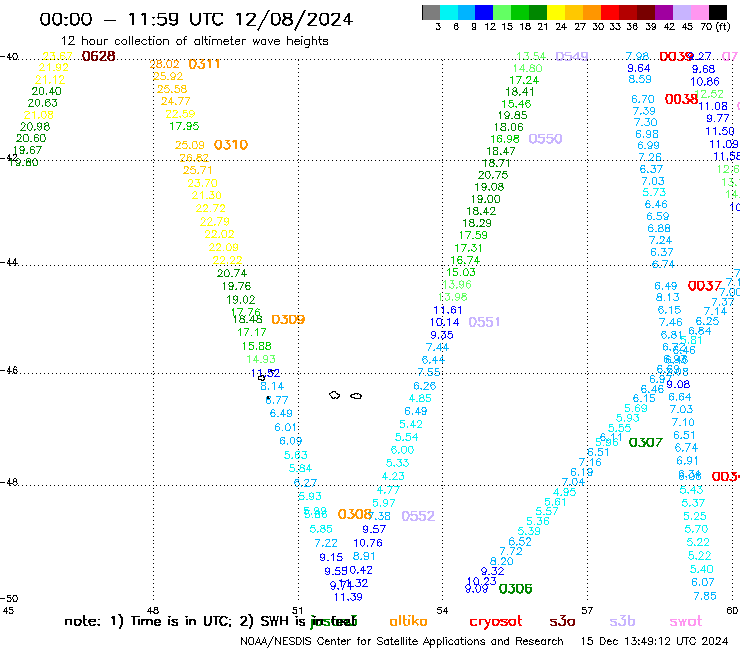
Task: Click the 's3a' satellite legend label
Action: [562, 622]
